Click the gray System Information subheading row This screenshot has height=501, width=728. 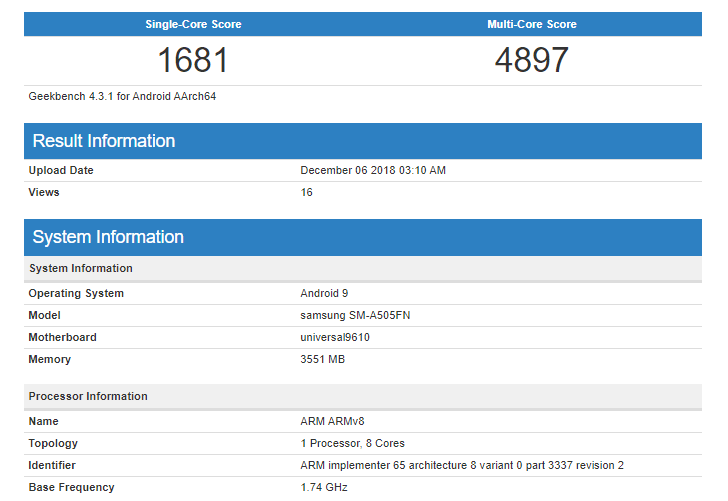coord(81,268)
